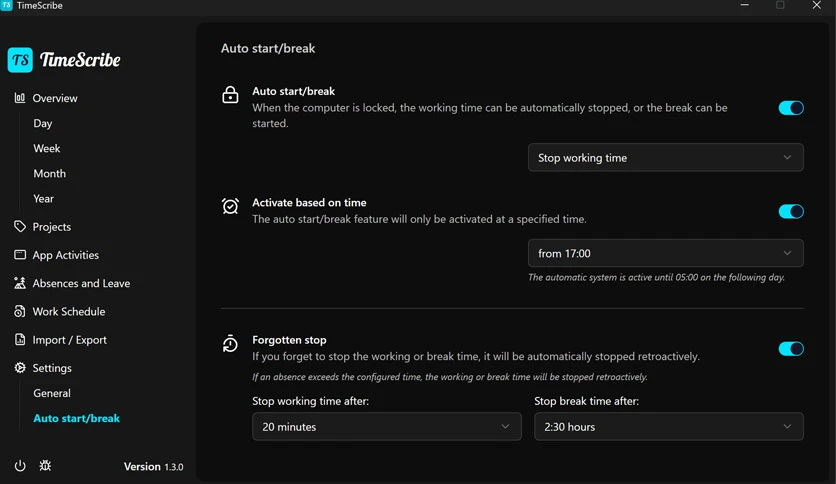Viewport: 836px width, 484px height.
Task: Open Absences and Leave page
Action: 81,283
